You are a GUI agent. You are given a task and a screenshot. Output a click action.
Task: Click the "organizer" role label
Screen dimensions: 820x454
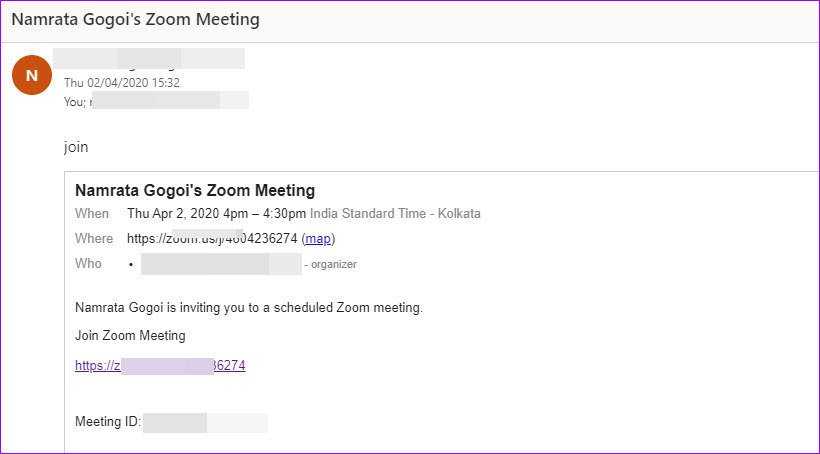point(334,265)
